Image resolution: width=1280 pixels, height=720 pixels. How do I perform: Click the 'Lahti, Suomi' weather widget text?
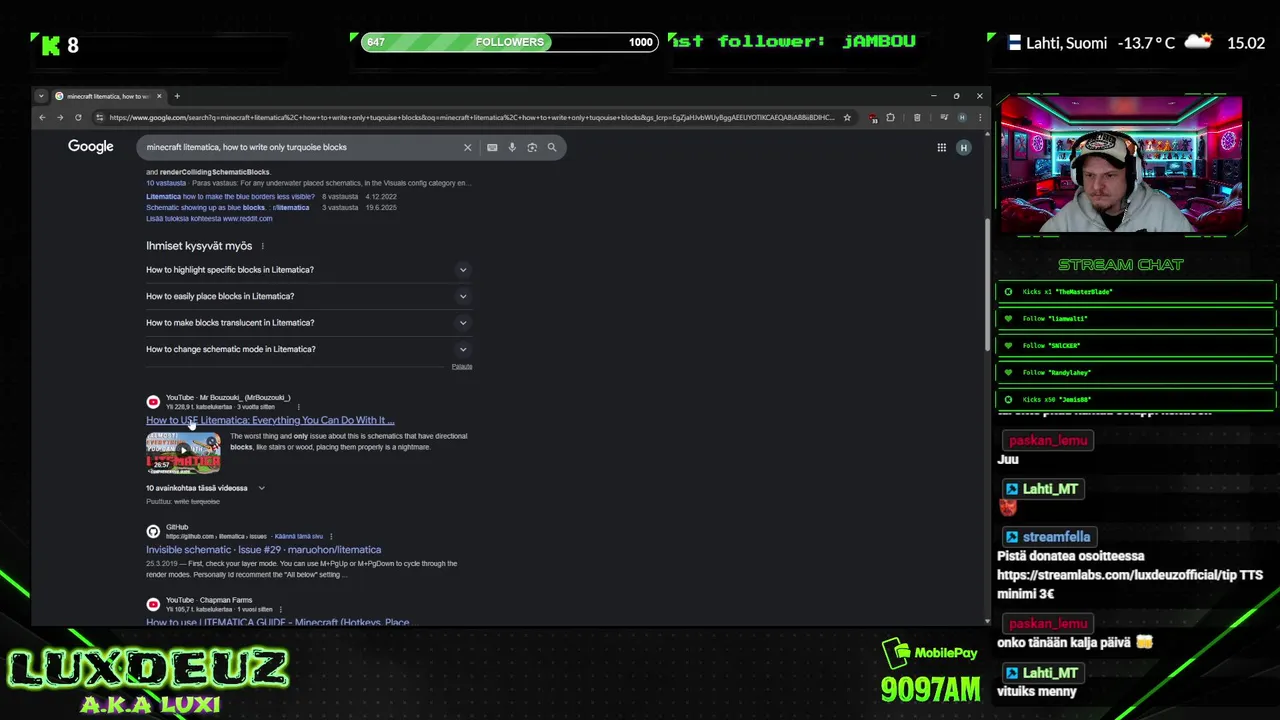1065,43
